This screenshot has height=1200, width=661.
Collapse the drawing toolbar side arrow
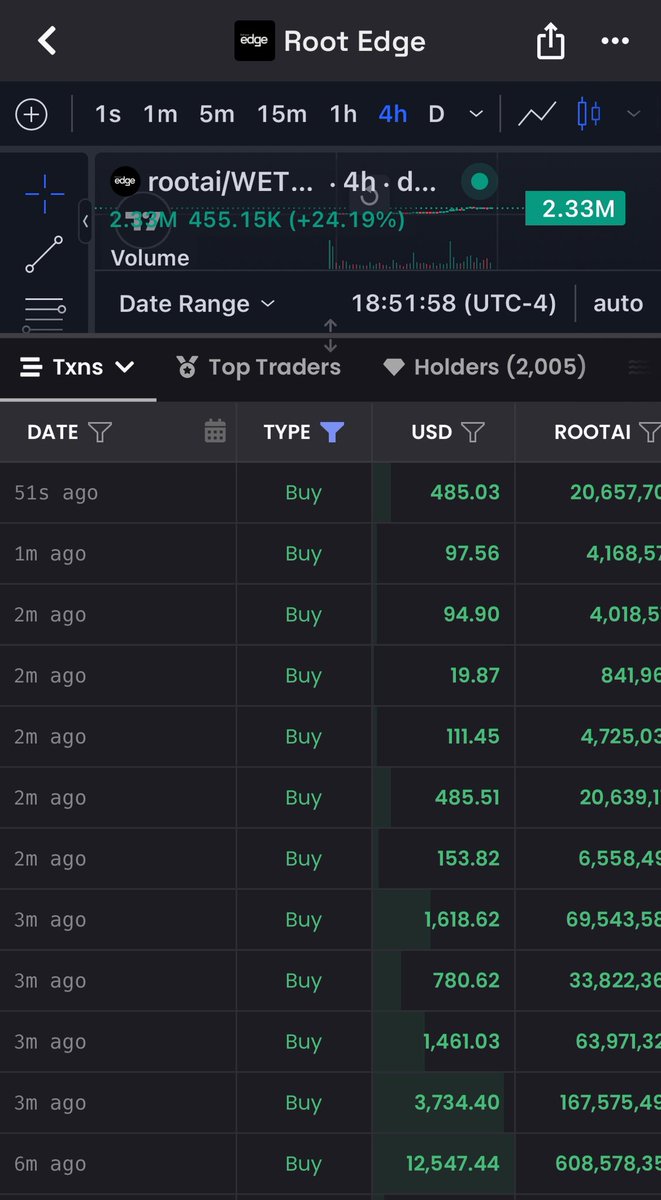click(x=85, y=221)
